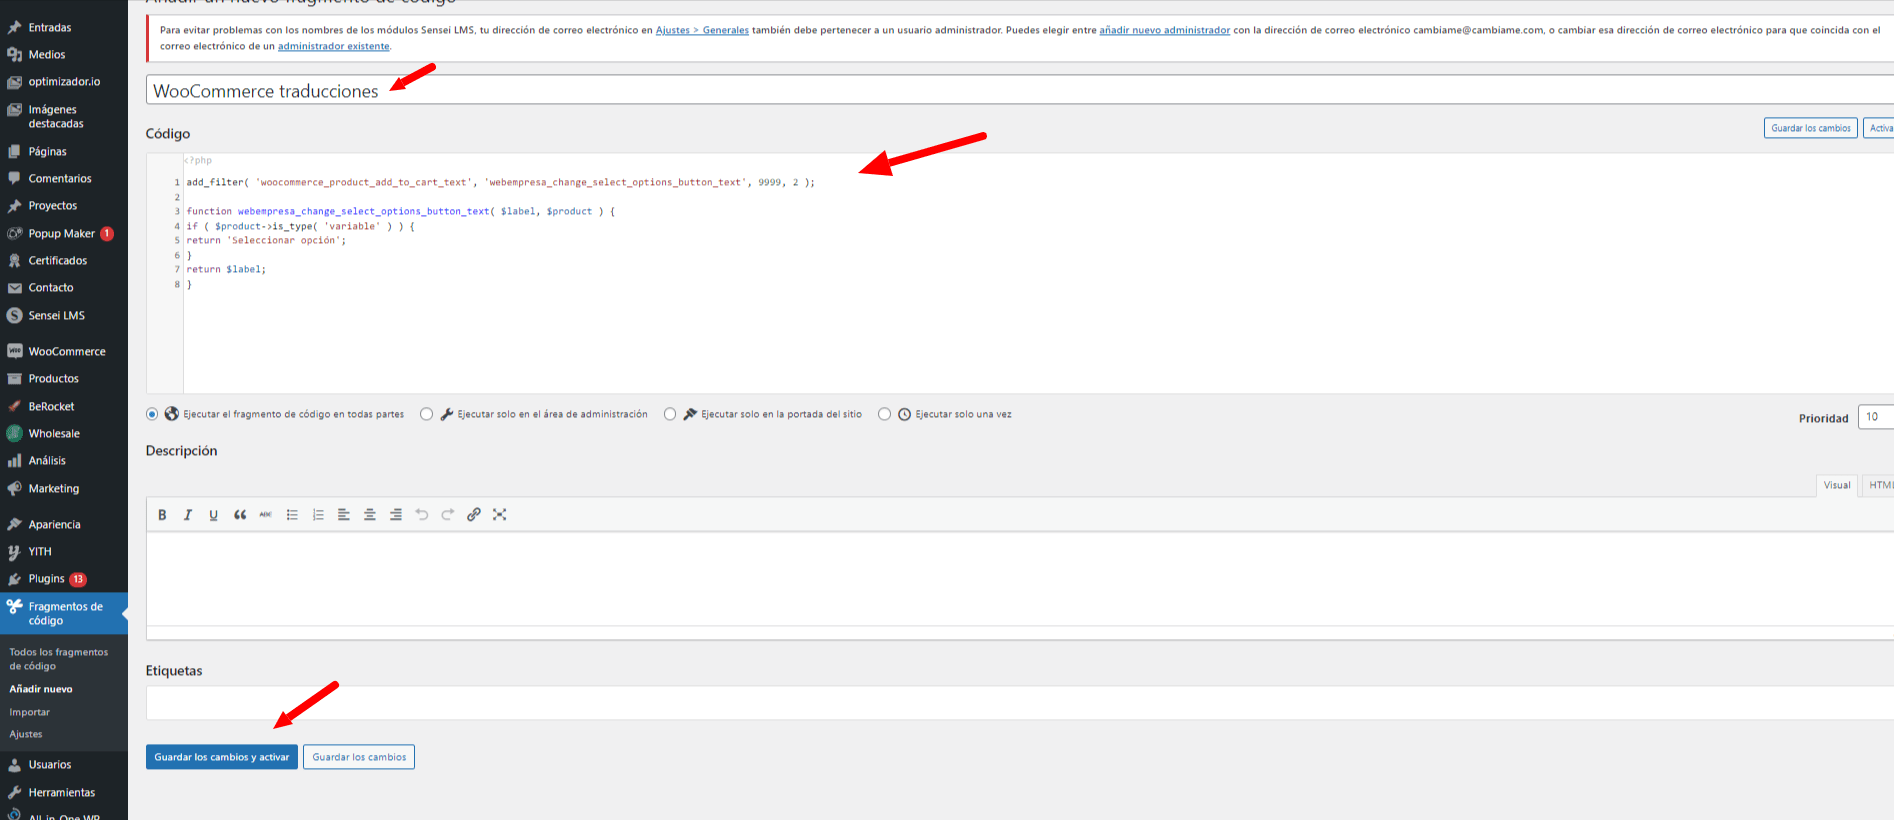This screenshot has width=1894, height=820.
Task: Focus the Etiquetas tags field
Action: click(x=1020, y=703)
